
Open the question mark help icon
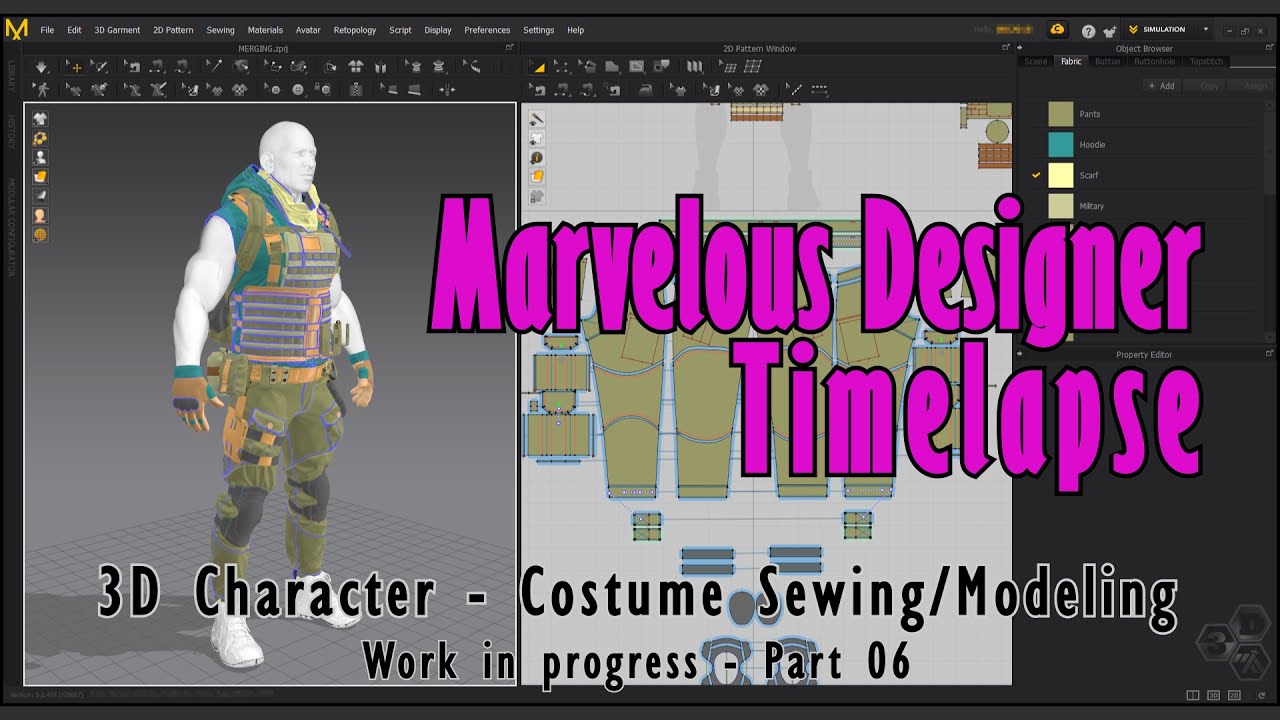[x=1089, y=31]
